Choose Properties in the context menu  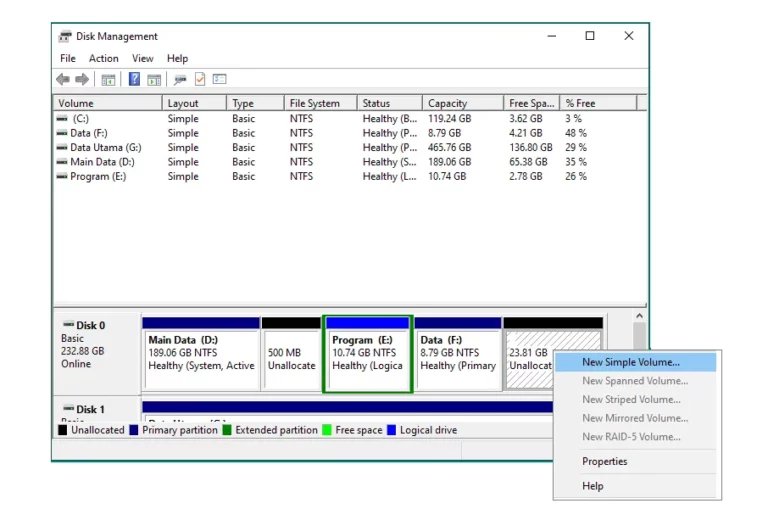pos(636,461)
